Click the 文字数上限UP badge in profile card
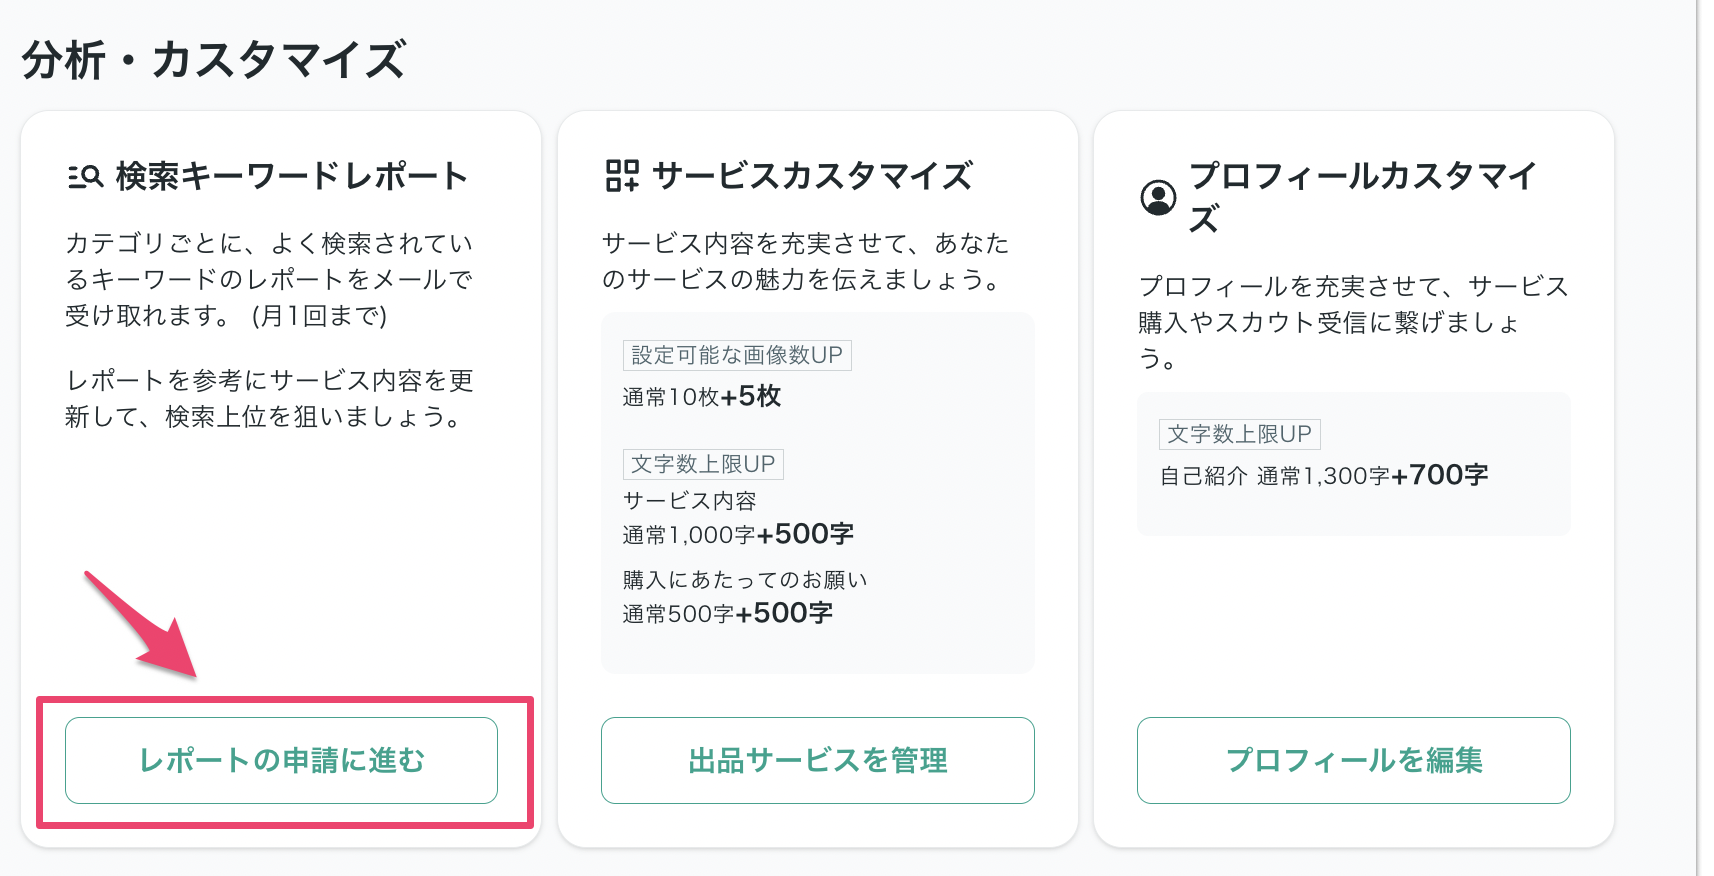Screen dimensions: 1714x876 [1241, 434]
